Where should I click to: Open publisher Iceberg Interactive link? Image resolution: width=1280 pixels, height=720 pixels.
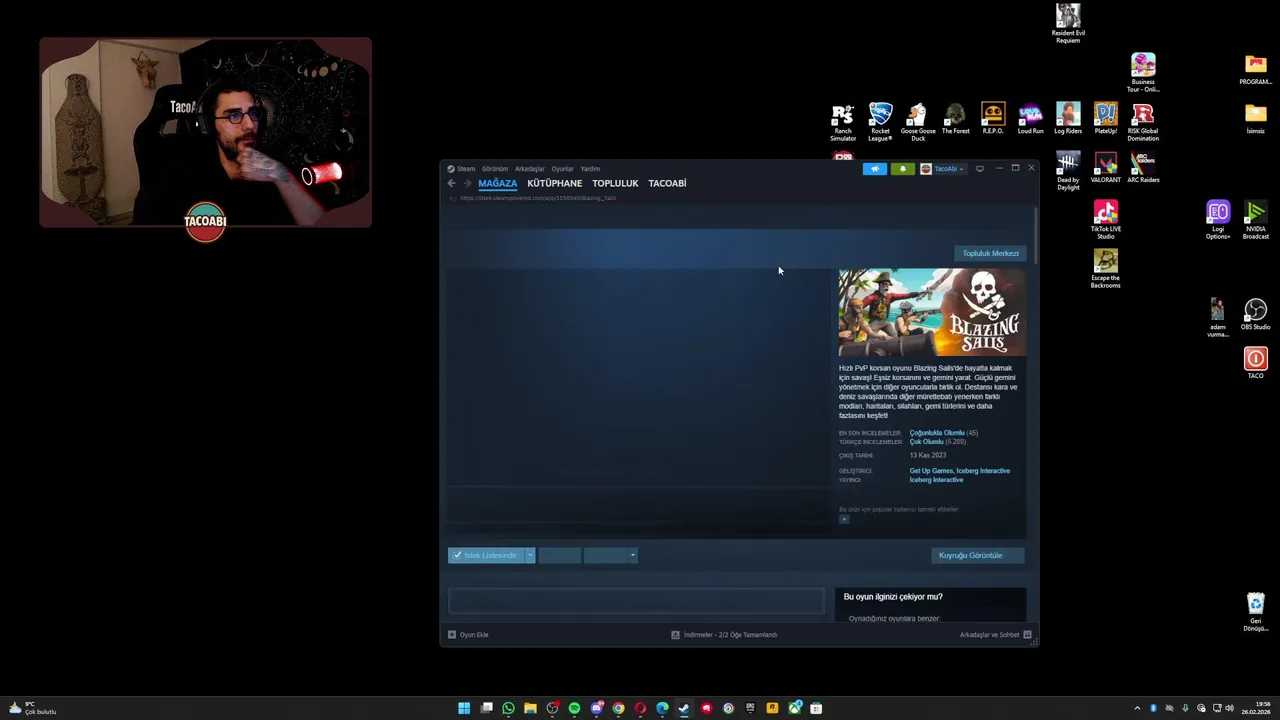[936, 480]
